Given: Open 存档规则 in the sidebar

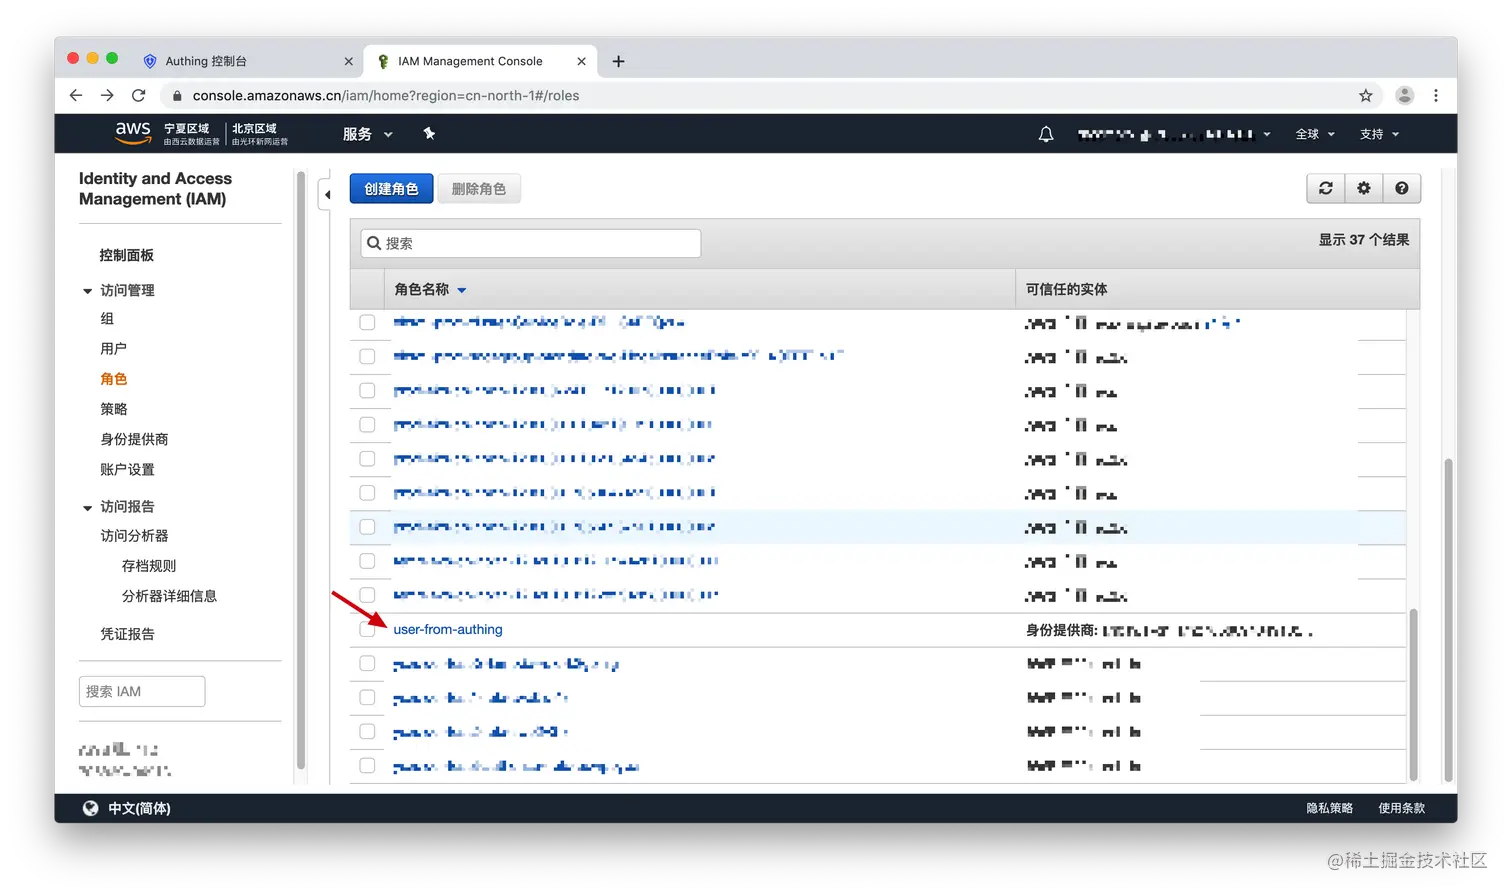Looking at the screenshot, I should pos(149,566).
